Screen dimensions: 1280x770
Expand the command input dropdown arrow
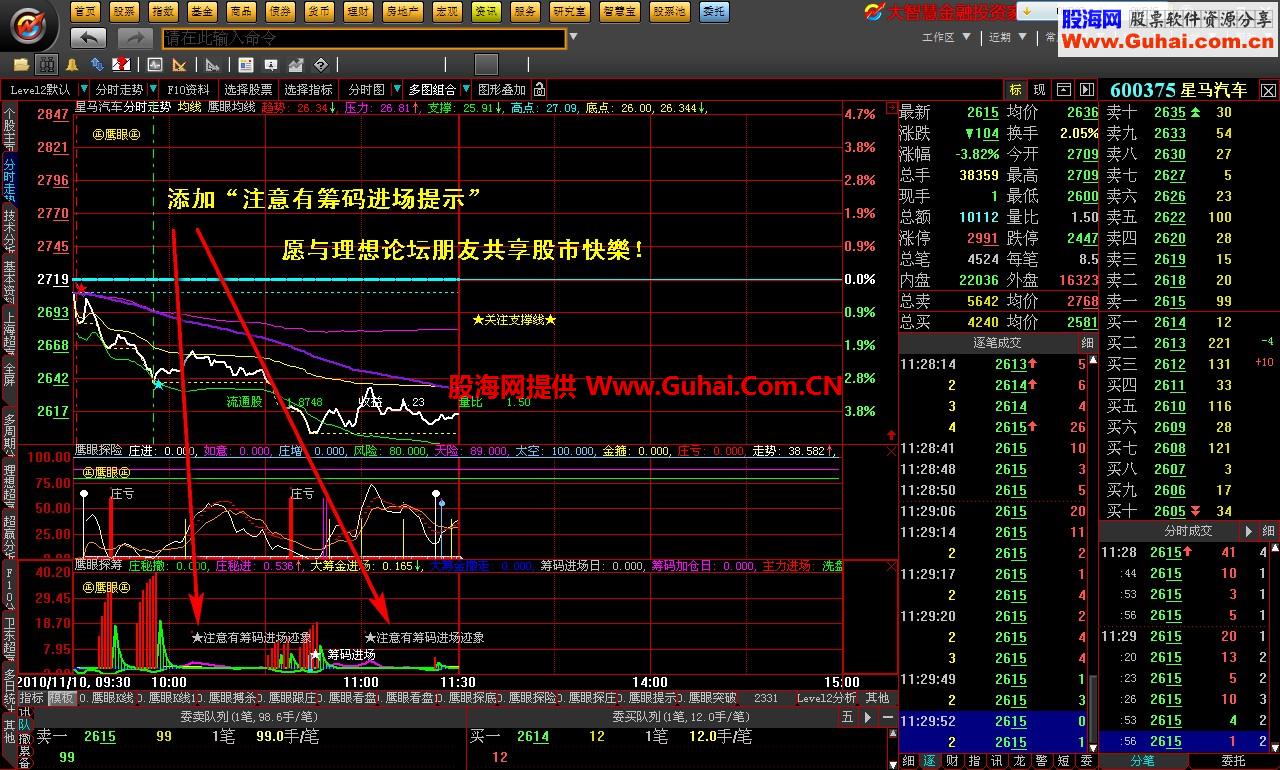[x=573, y=38]
